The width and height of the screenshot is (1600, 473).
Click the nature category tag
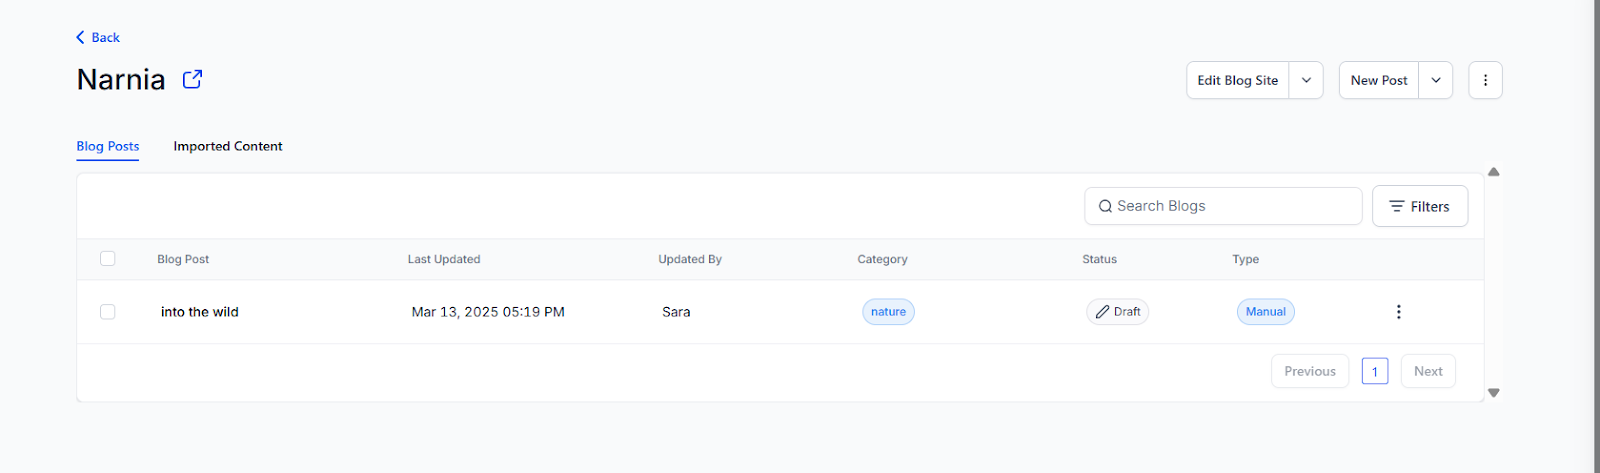point(888,312)
